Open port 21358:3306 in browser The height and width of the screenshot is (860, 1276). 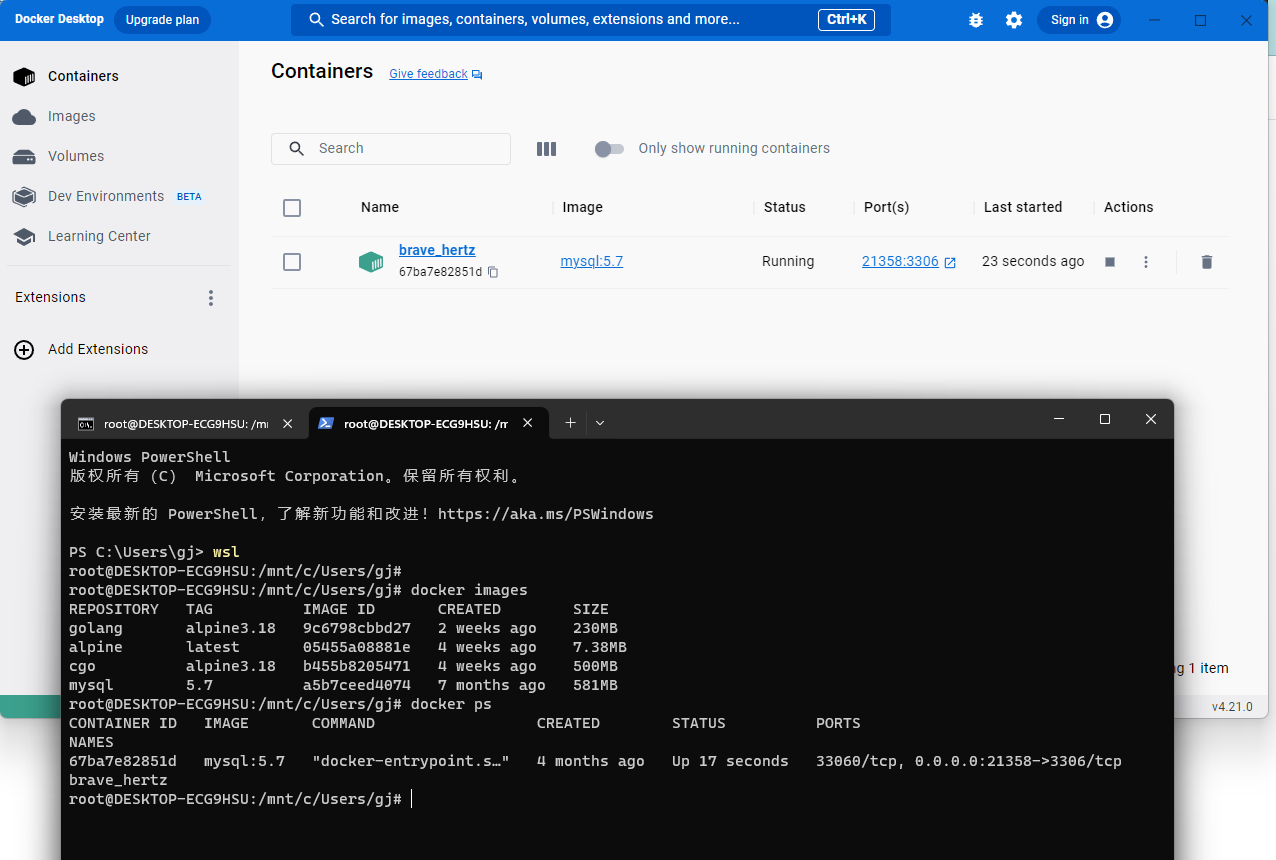click(900, 261)
